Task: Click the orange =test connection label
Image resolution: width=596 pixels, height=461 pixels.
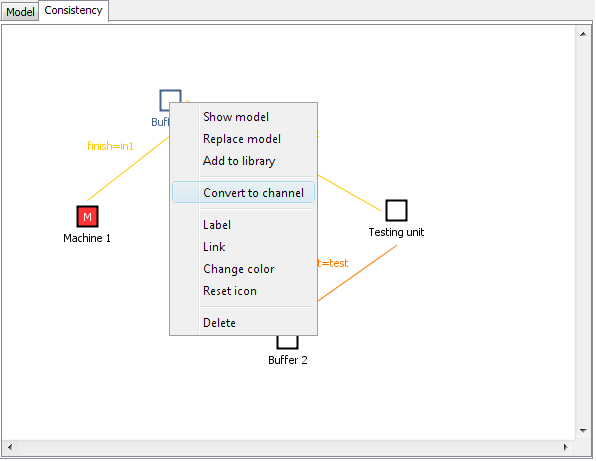Action: pyautogui.click(x=333, y=263)
